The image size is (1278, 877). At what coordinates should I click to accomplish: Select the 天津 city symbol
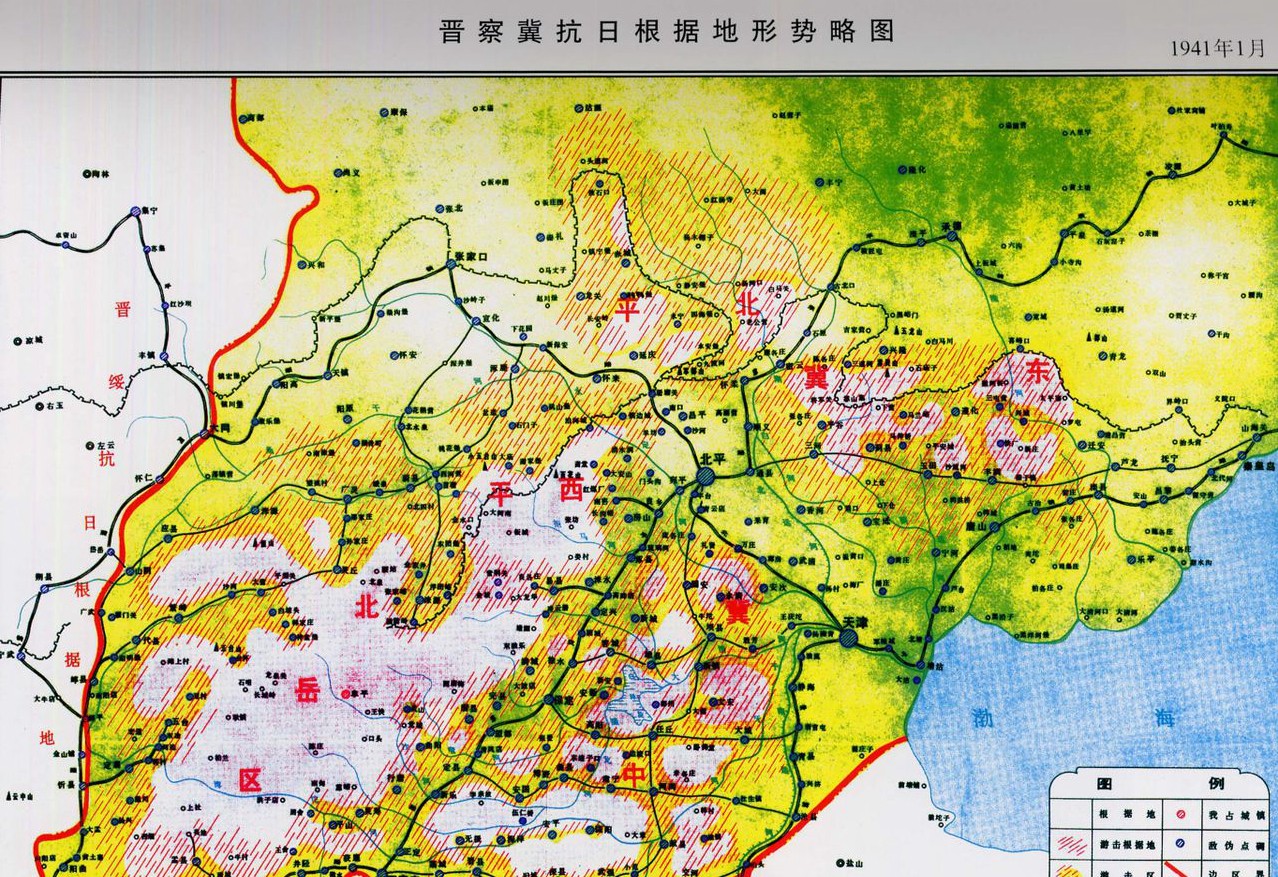tap(848, 639)
